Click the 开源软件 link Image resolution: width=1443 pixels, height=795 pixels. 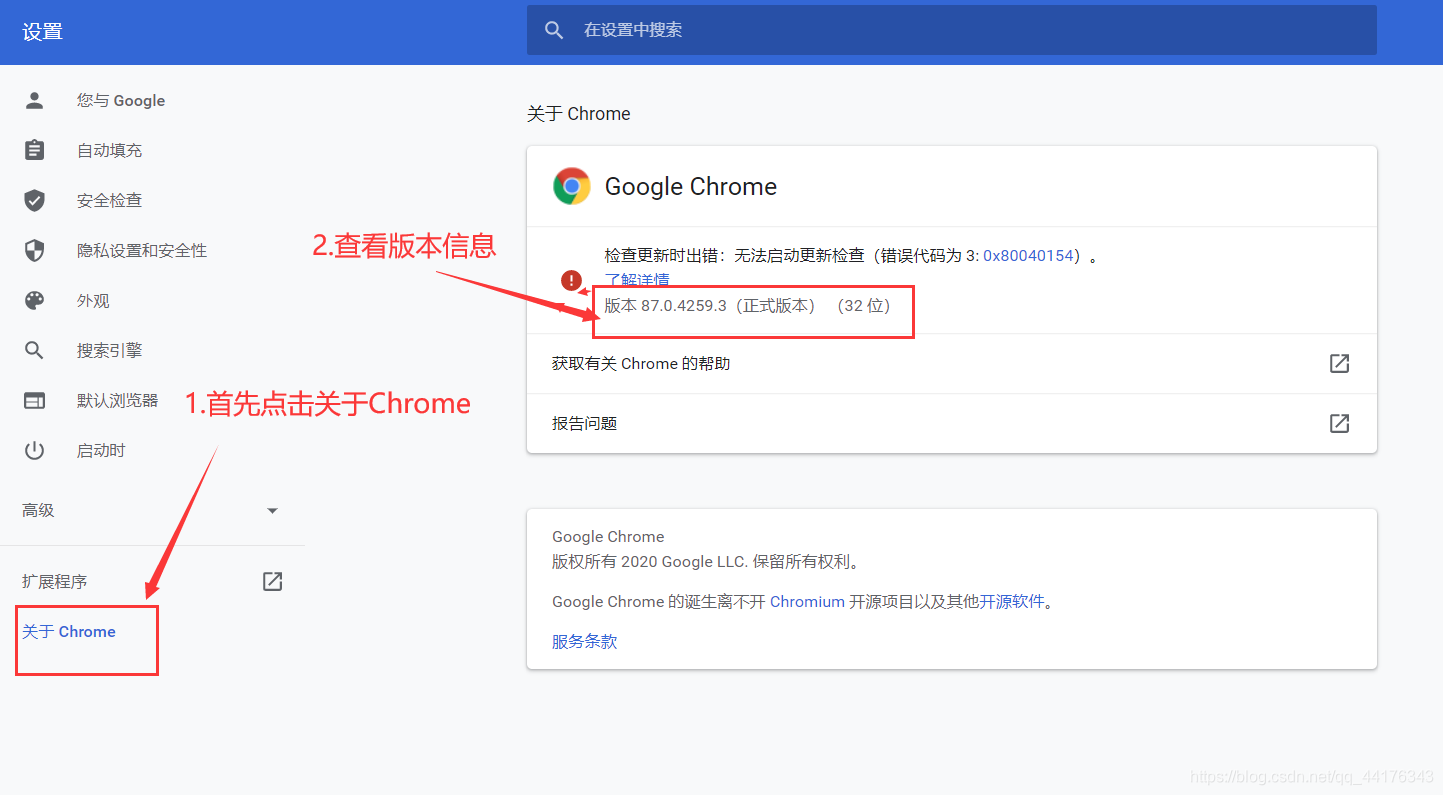(1011, 602)
